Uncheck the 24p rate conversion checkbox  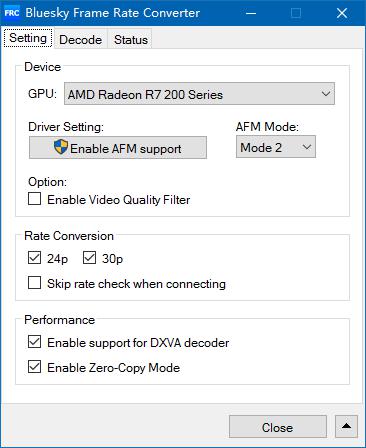tap(35, 258)
